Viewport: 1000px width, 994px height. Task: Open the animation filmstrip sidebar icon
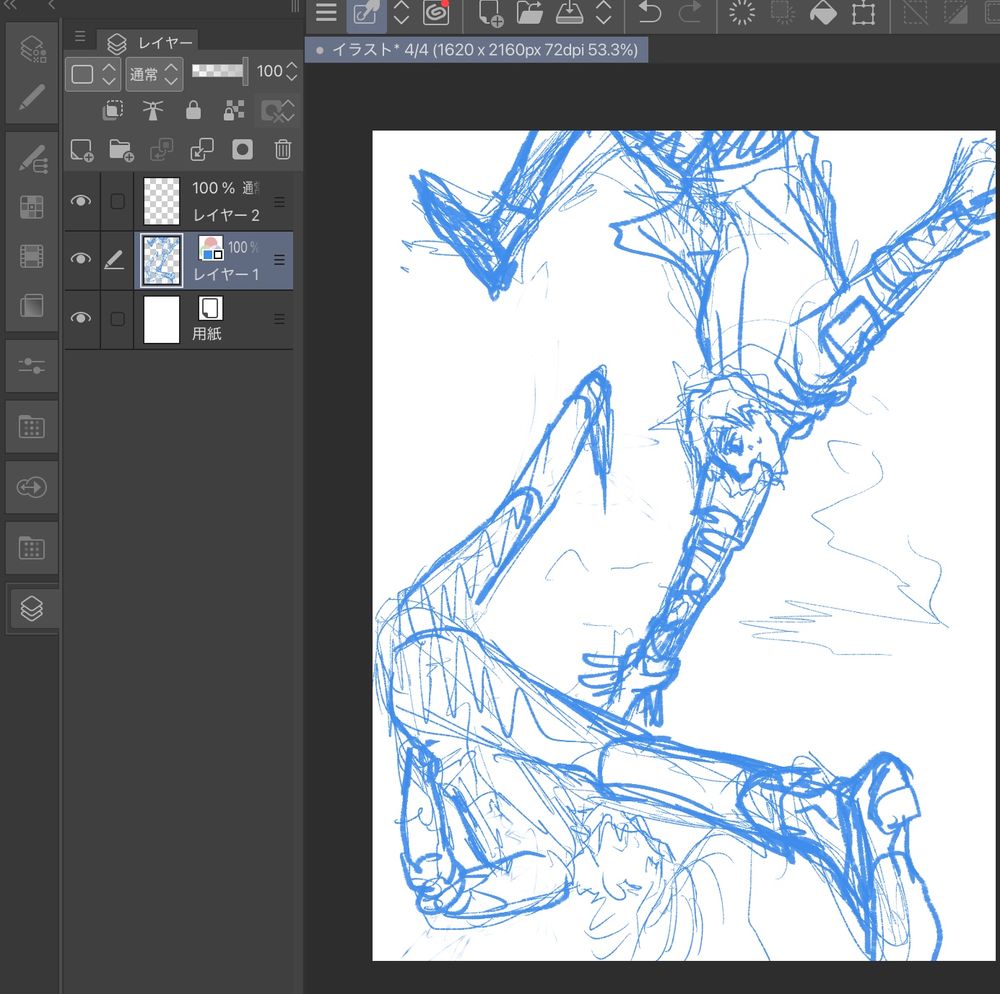click(32, 256)
